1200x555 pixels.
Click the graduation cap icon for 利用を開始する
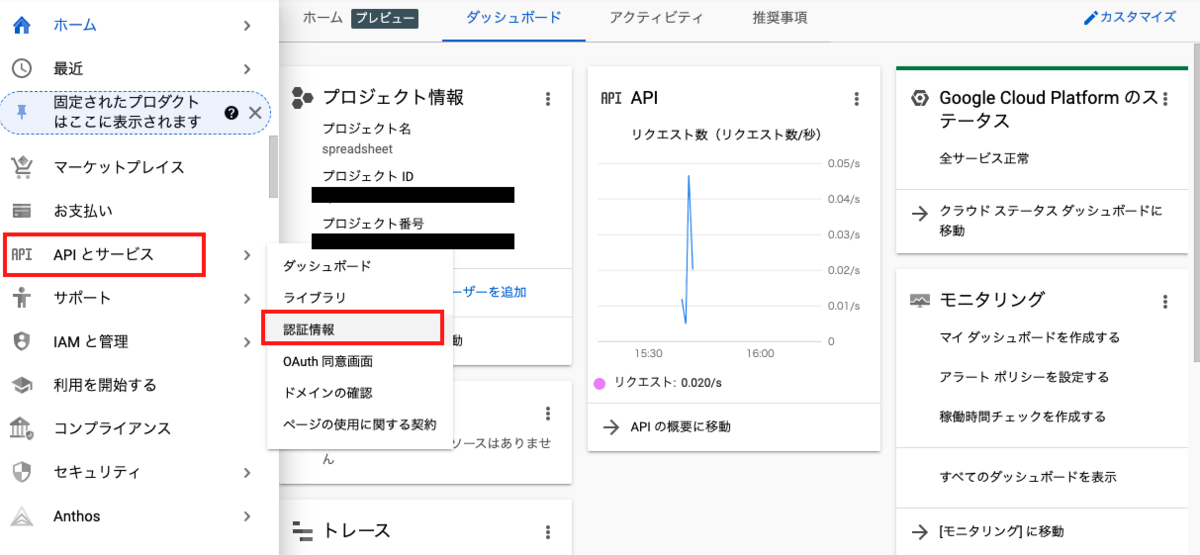[x=22, y=385]
